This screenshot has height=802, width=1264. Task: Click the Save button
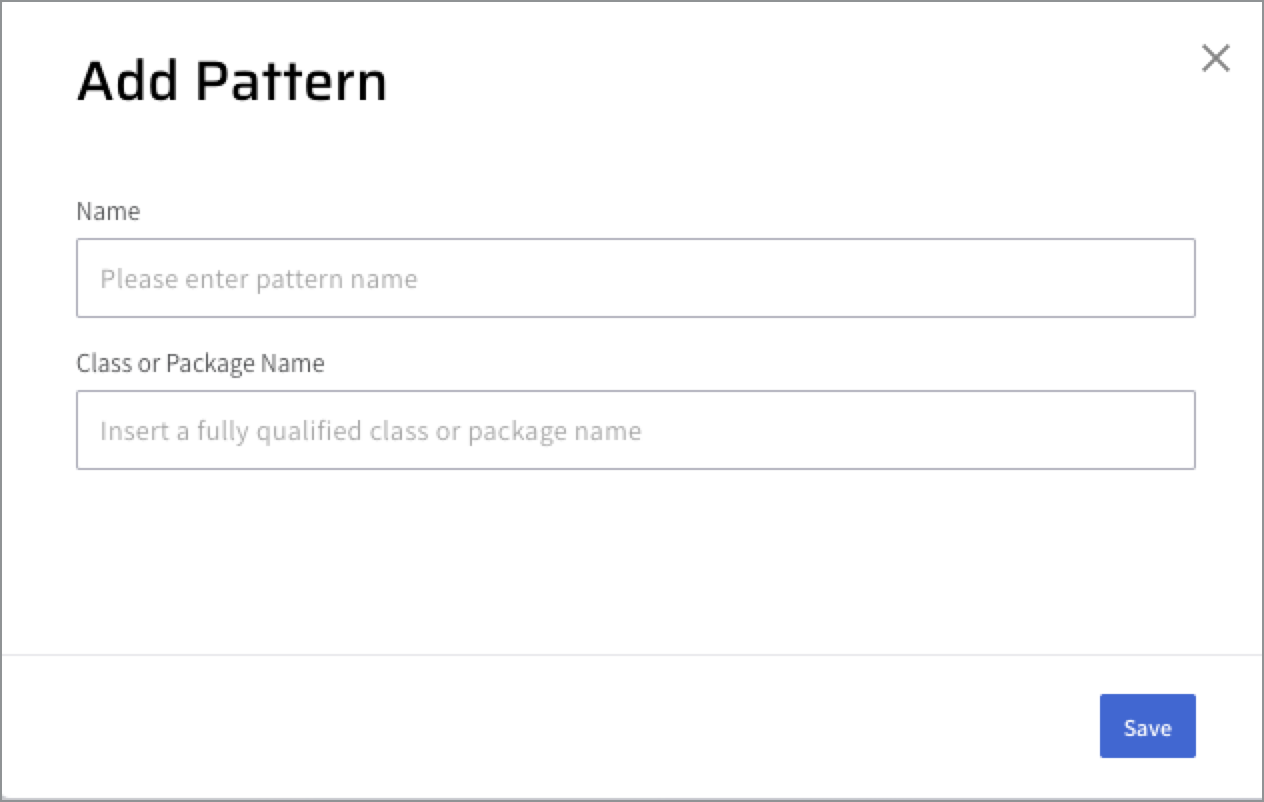[1147, 727]
